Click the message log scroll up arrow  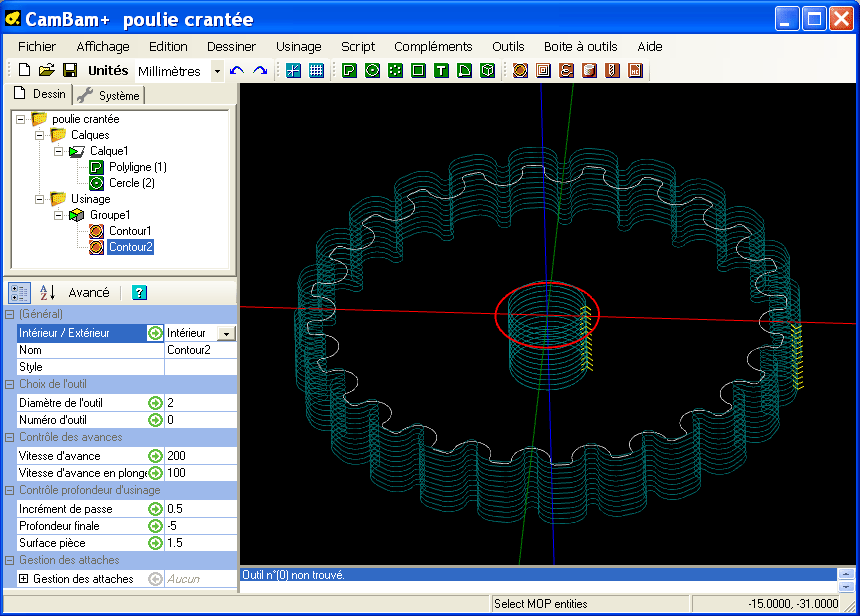[x=846, y=574]
